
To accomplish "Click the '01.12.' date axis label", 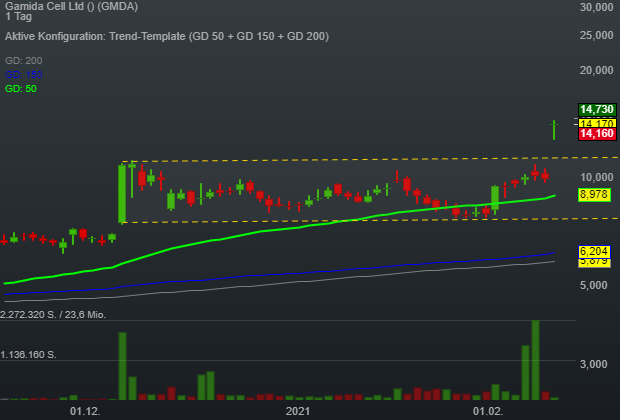I will point(85,411).
